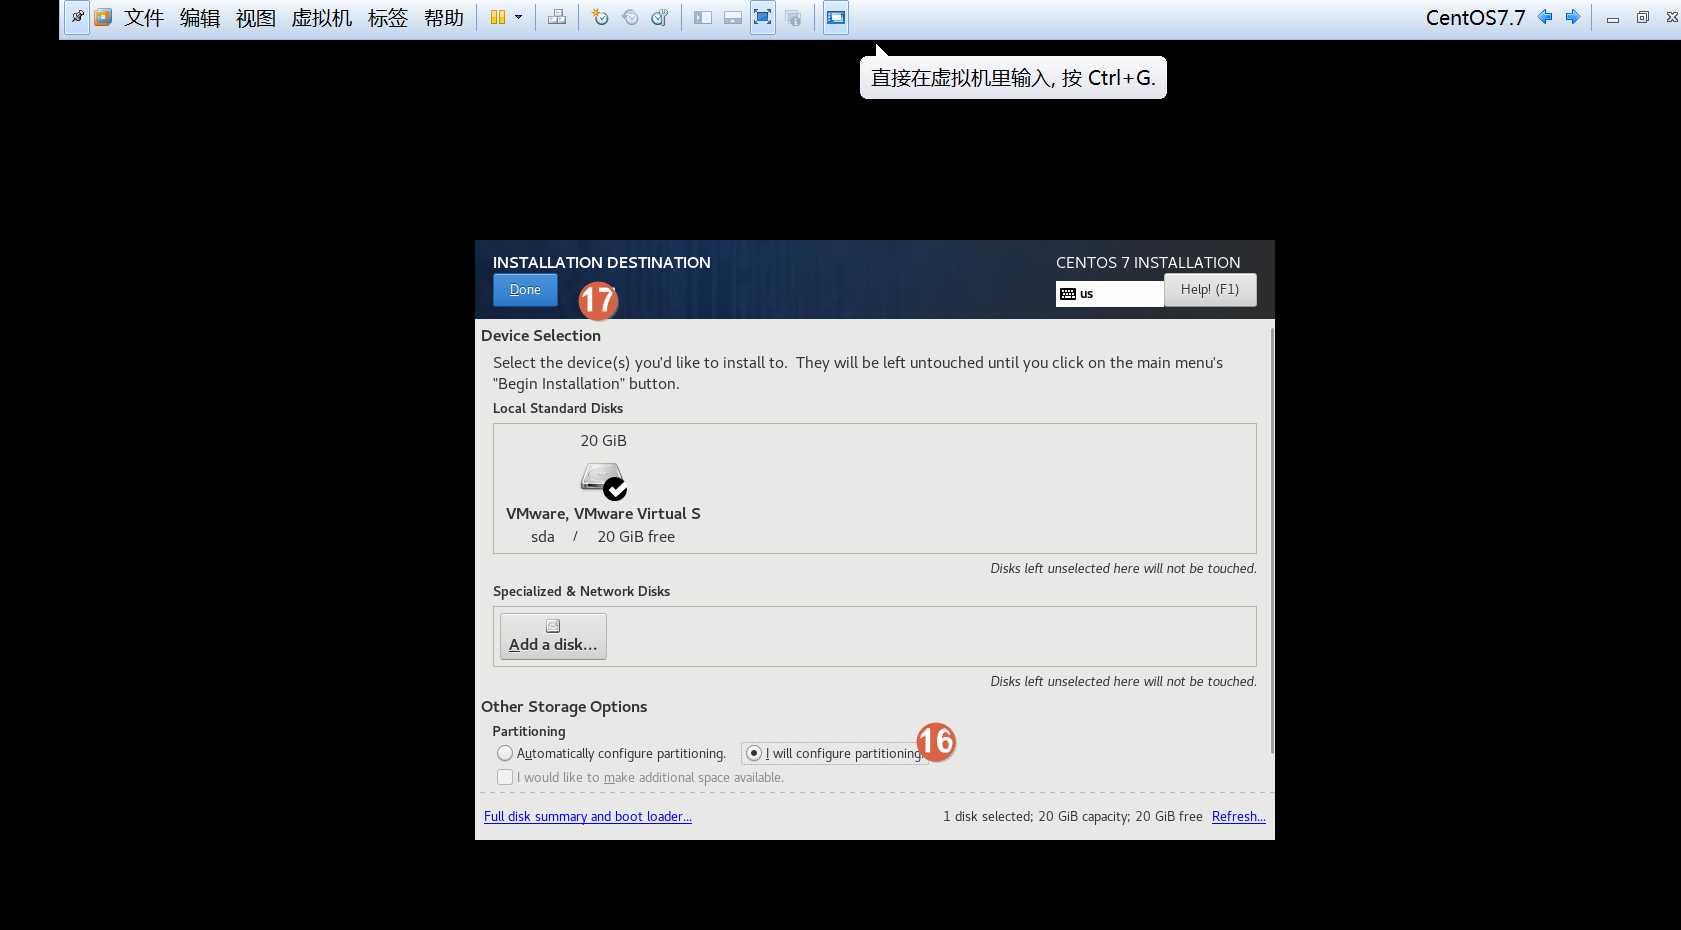
Task: Restore the VMware window
Action: [1642, 17]
